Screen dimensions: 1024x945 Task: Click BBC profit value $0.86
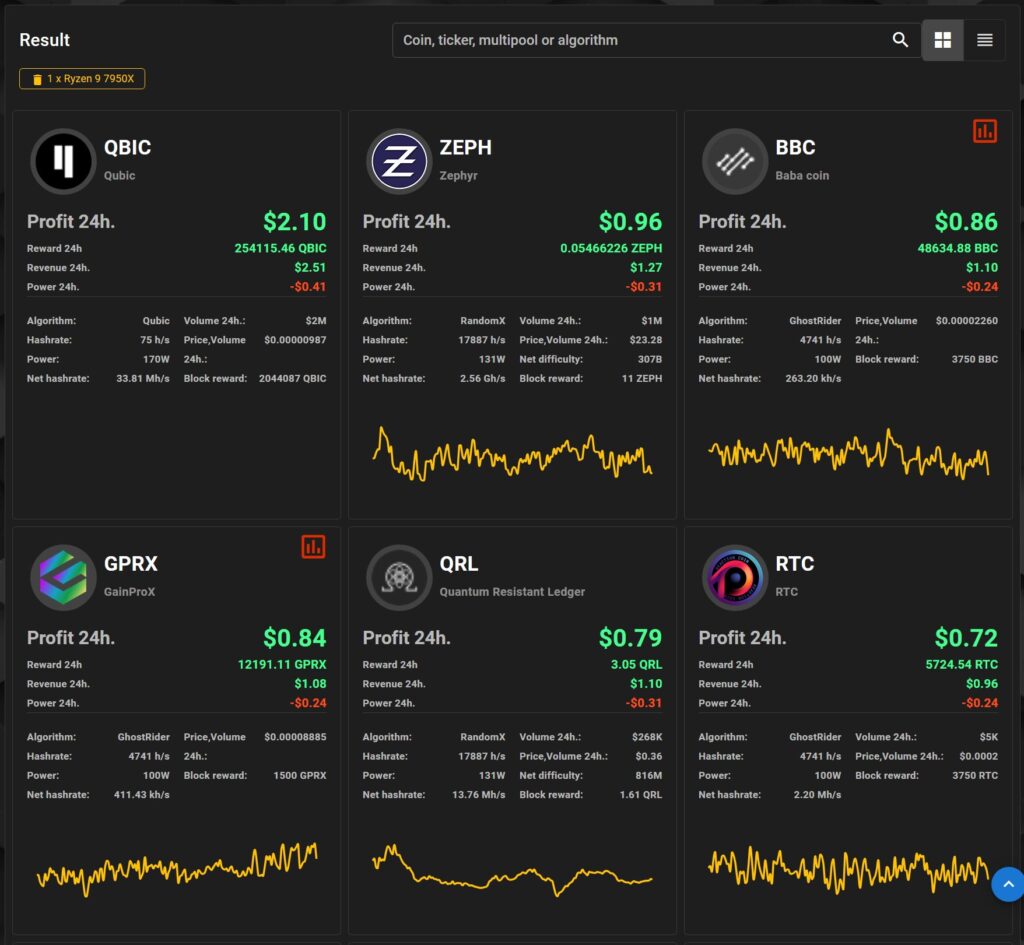coord(966,222)
